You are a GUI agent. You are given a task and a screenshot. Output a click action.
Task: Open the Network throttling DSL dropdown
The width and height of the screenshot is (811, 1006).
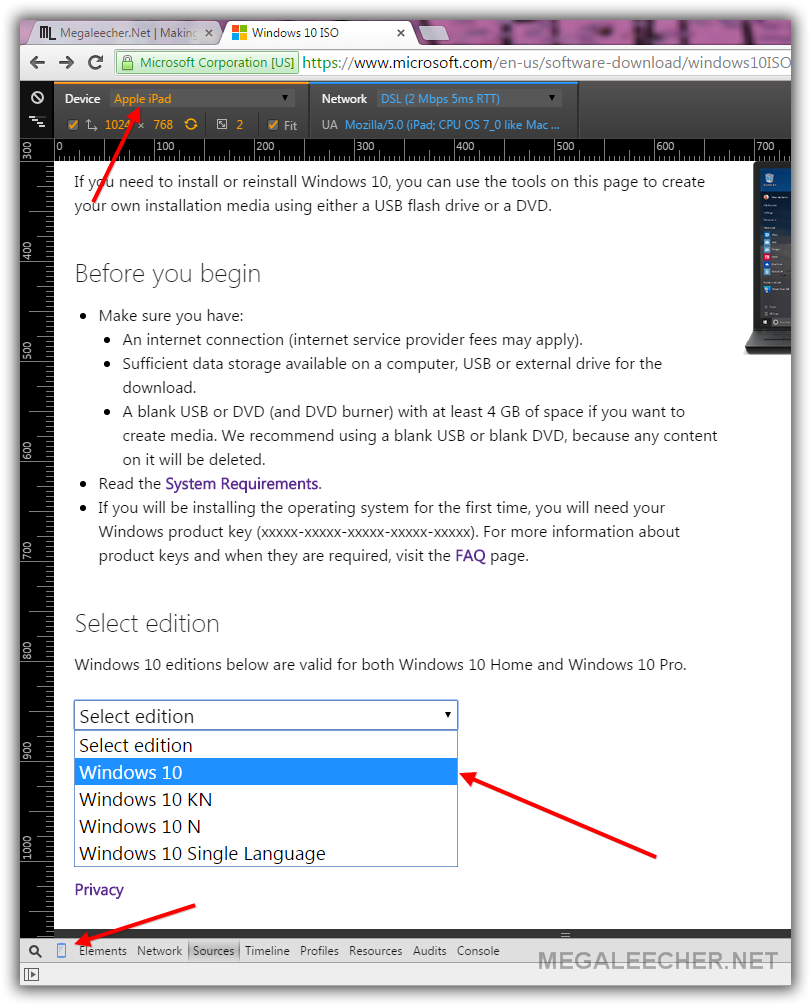[x=468, y=99]
